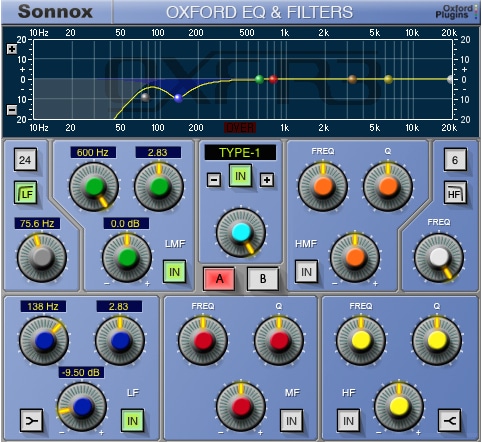Click the 138 Hz value field
Image resolution: width=482 pixels, height=442 pixels.
point(43,306)
